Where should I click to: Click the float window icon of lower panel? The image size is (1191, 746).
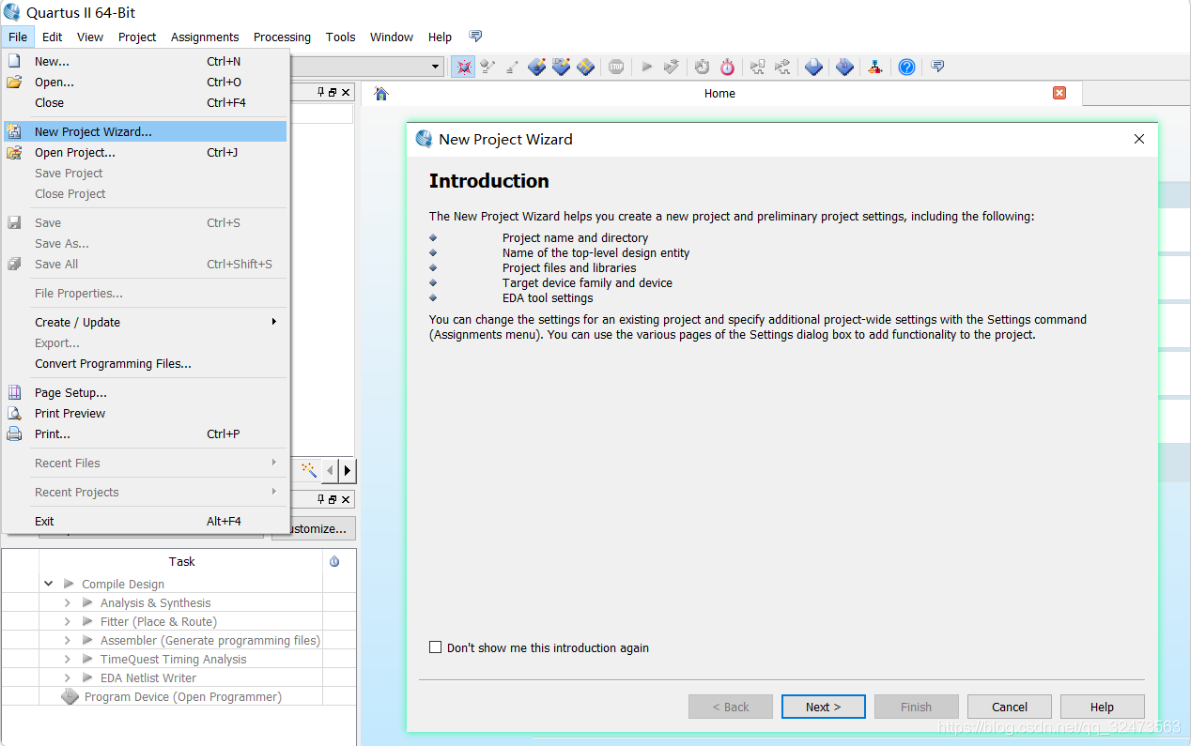pos(333,499)
